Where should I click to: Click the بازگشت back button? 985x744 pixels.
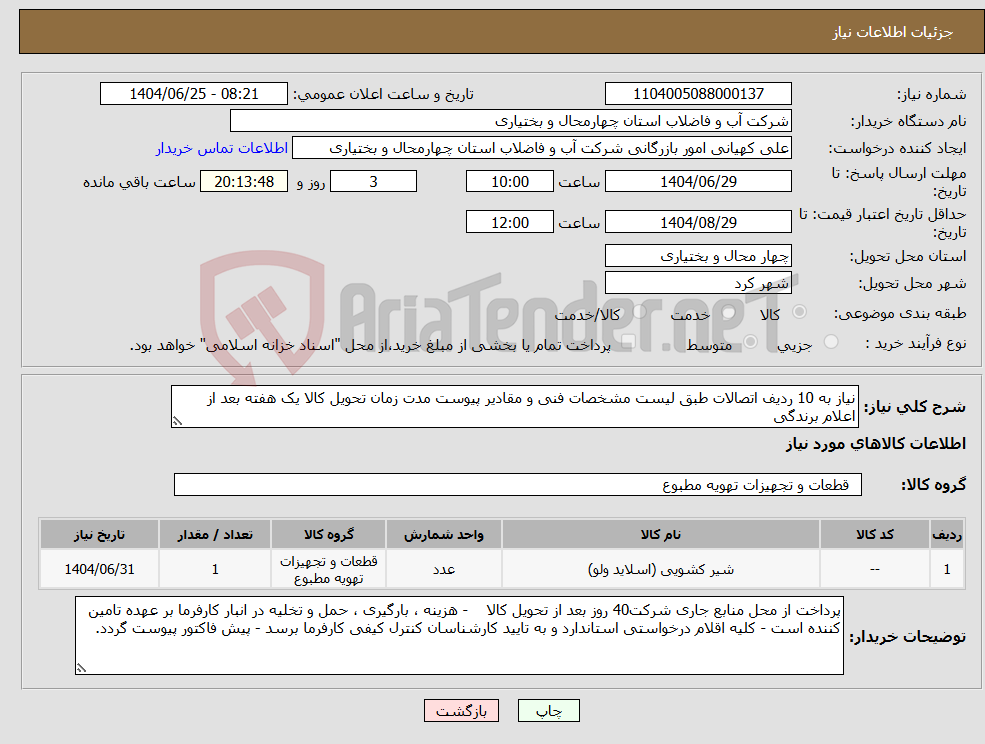pyautogui.click(x=461, y=711)
